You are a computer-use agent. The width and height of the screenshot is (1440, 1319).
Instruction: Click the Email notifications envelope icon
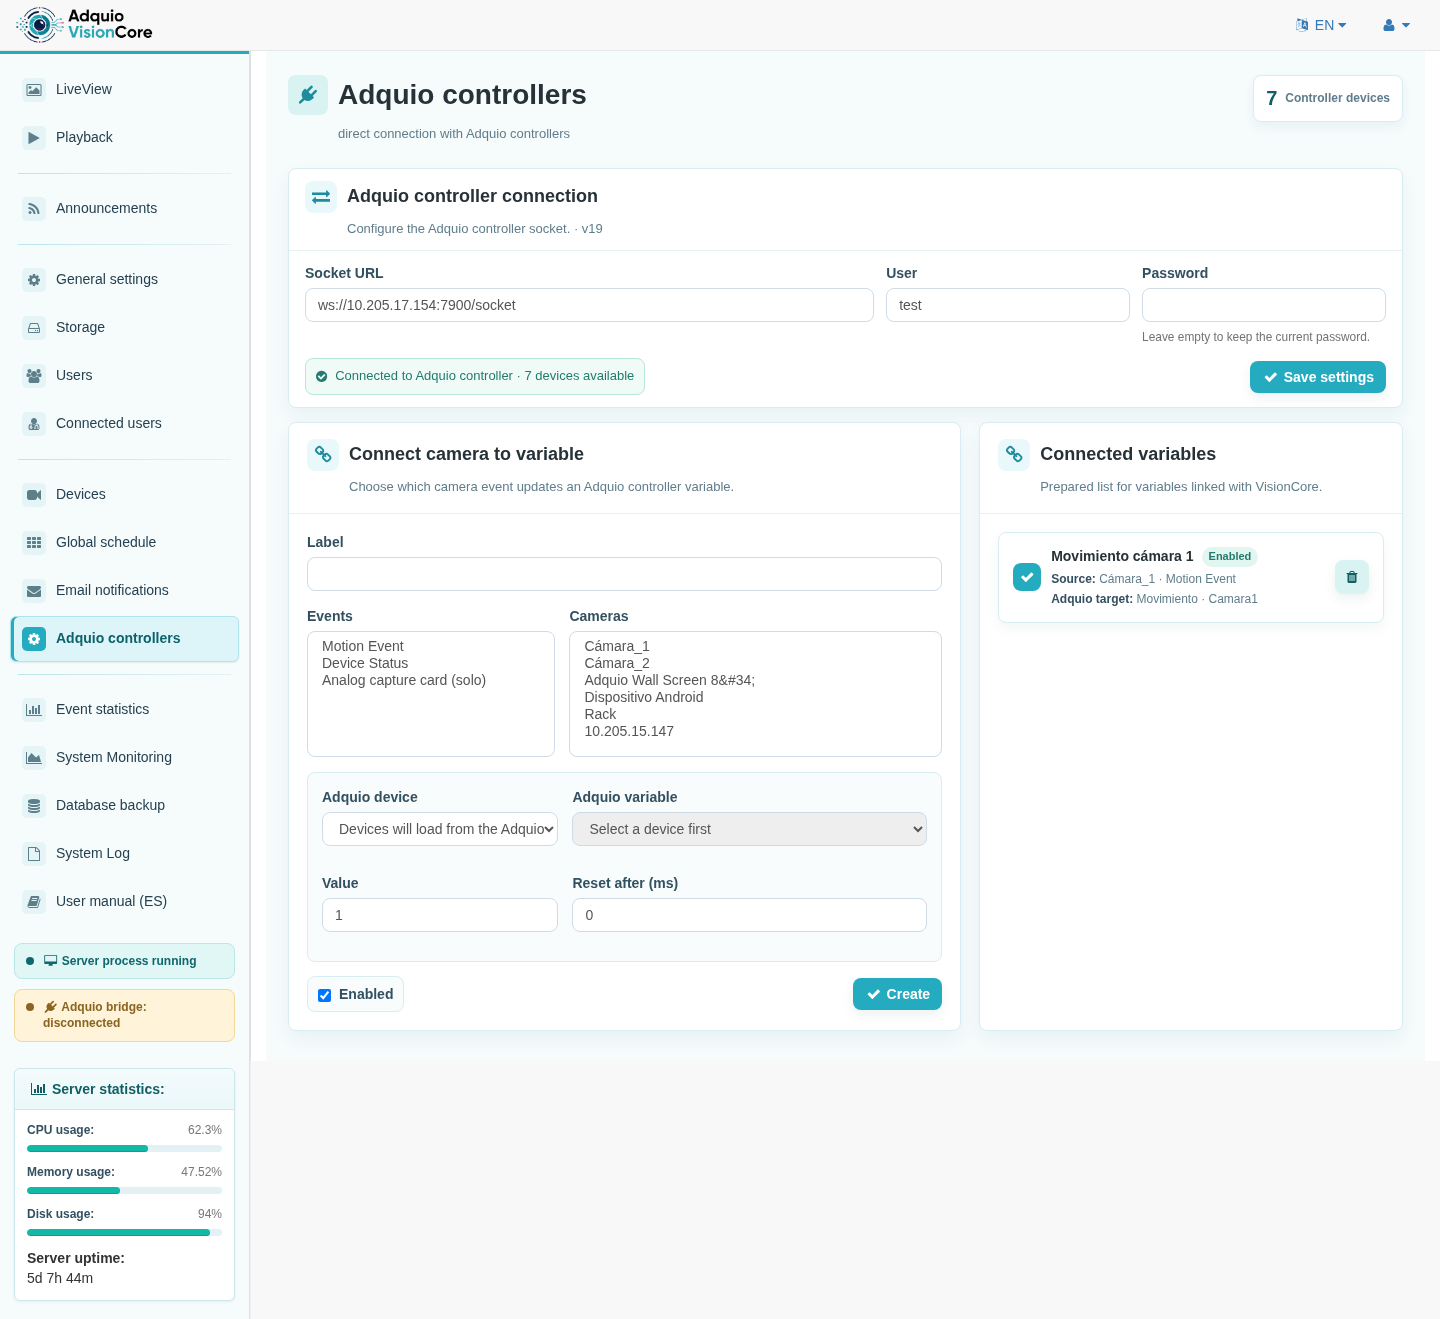click(x=34, y=591)
